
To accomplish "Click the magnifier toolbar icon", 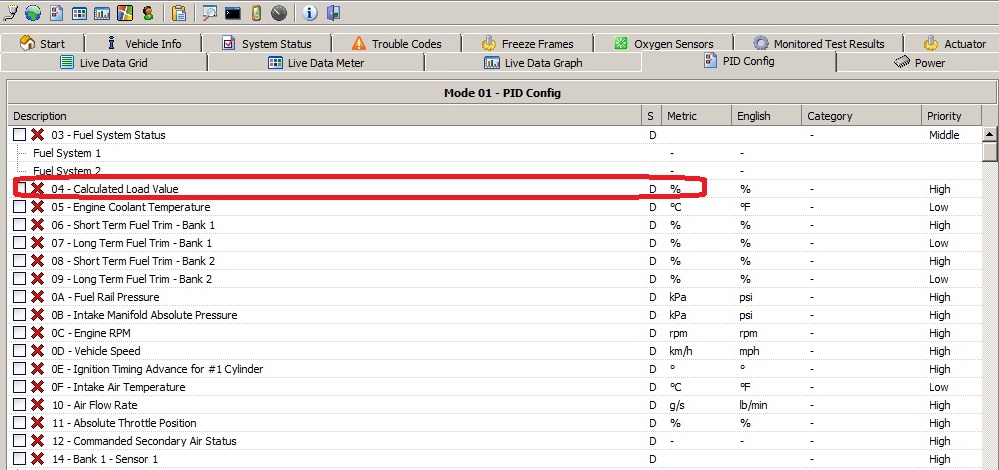I will coord(210,13).
